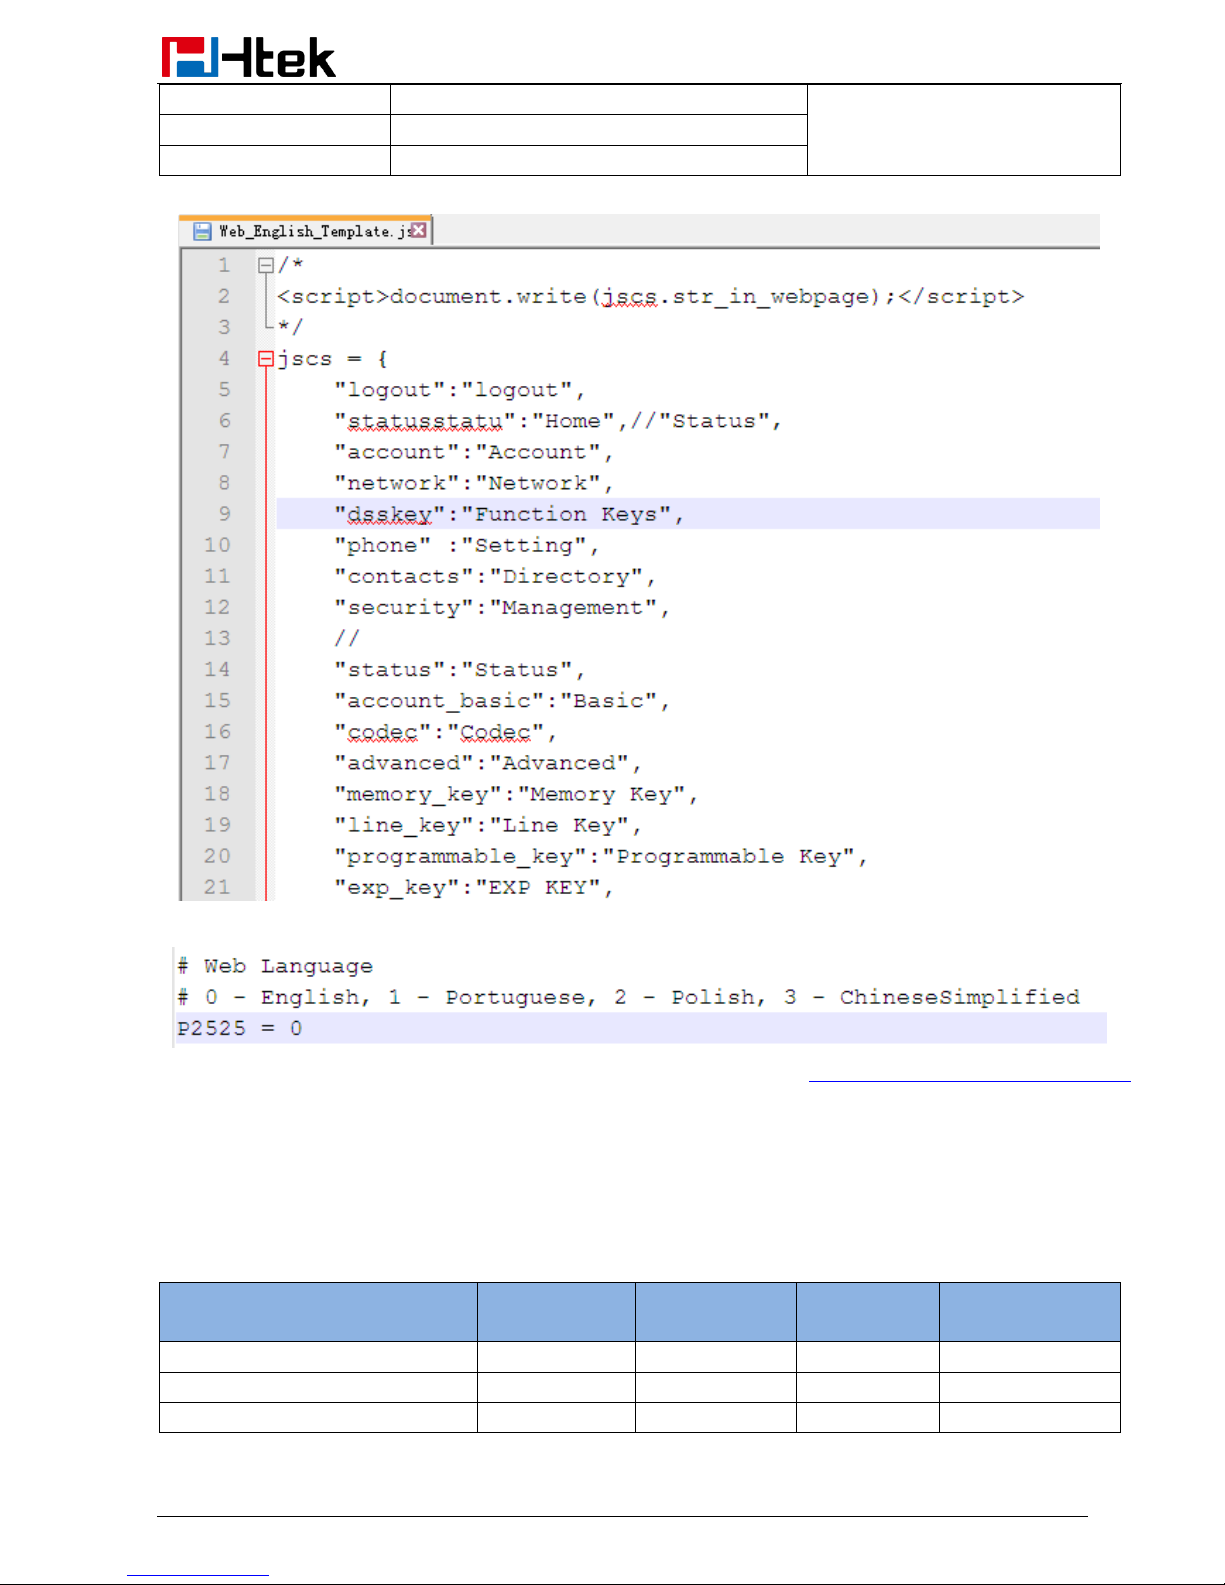Collapse the jscs object fold at line 4
Image resolution: width=1225 pixels, height=1585 pixels.
pos(265,358)
